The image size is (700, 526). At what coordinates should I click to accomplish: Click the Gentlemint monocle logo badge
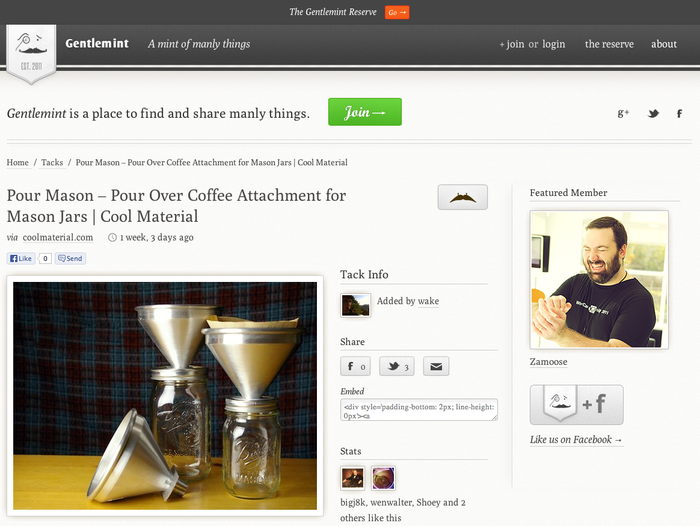tap(31, 54)
